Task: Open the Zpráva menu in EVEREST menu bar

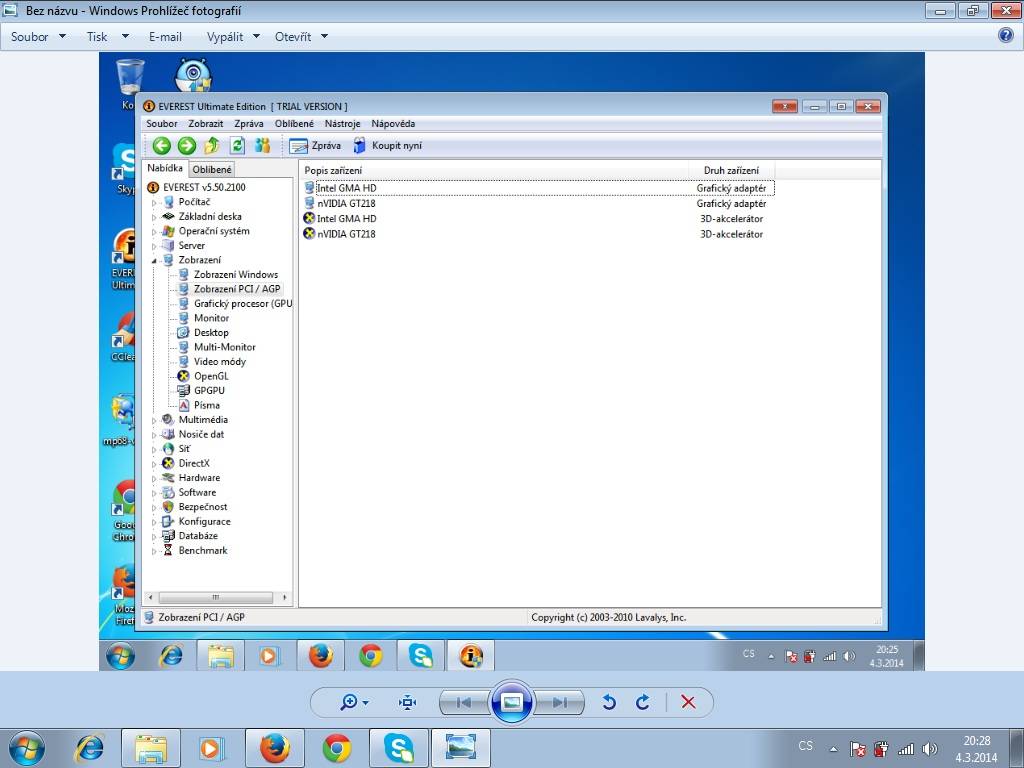Action: [249, 123]
